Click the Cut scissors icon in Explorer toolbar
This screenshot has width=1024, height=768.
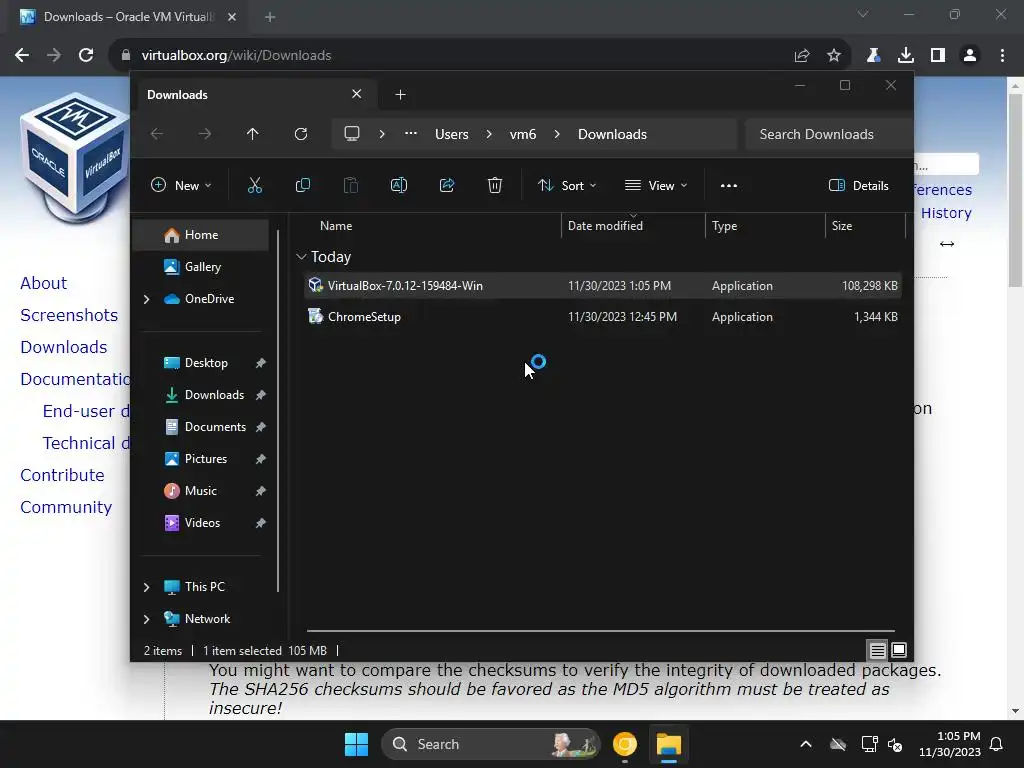pos(255,185)
